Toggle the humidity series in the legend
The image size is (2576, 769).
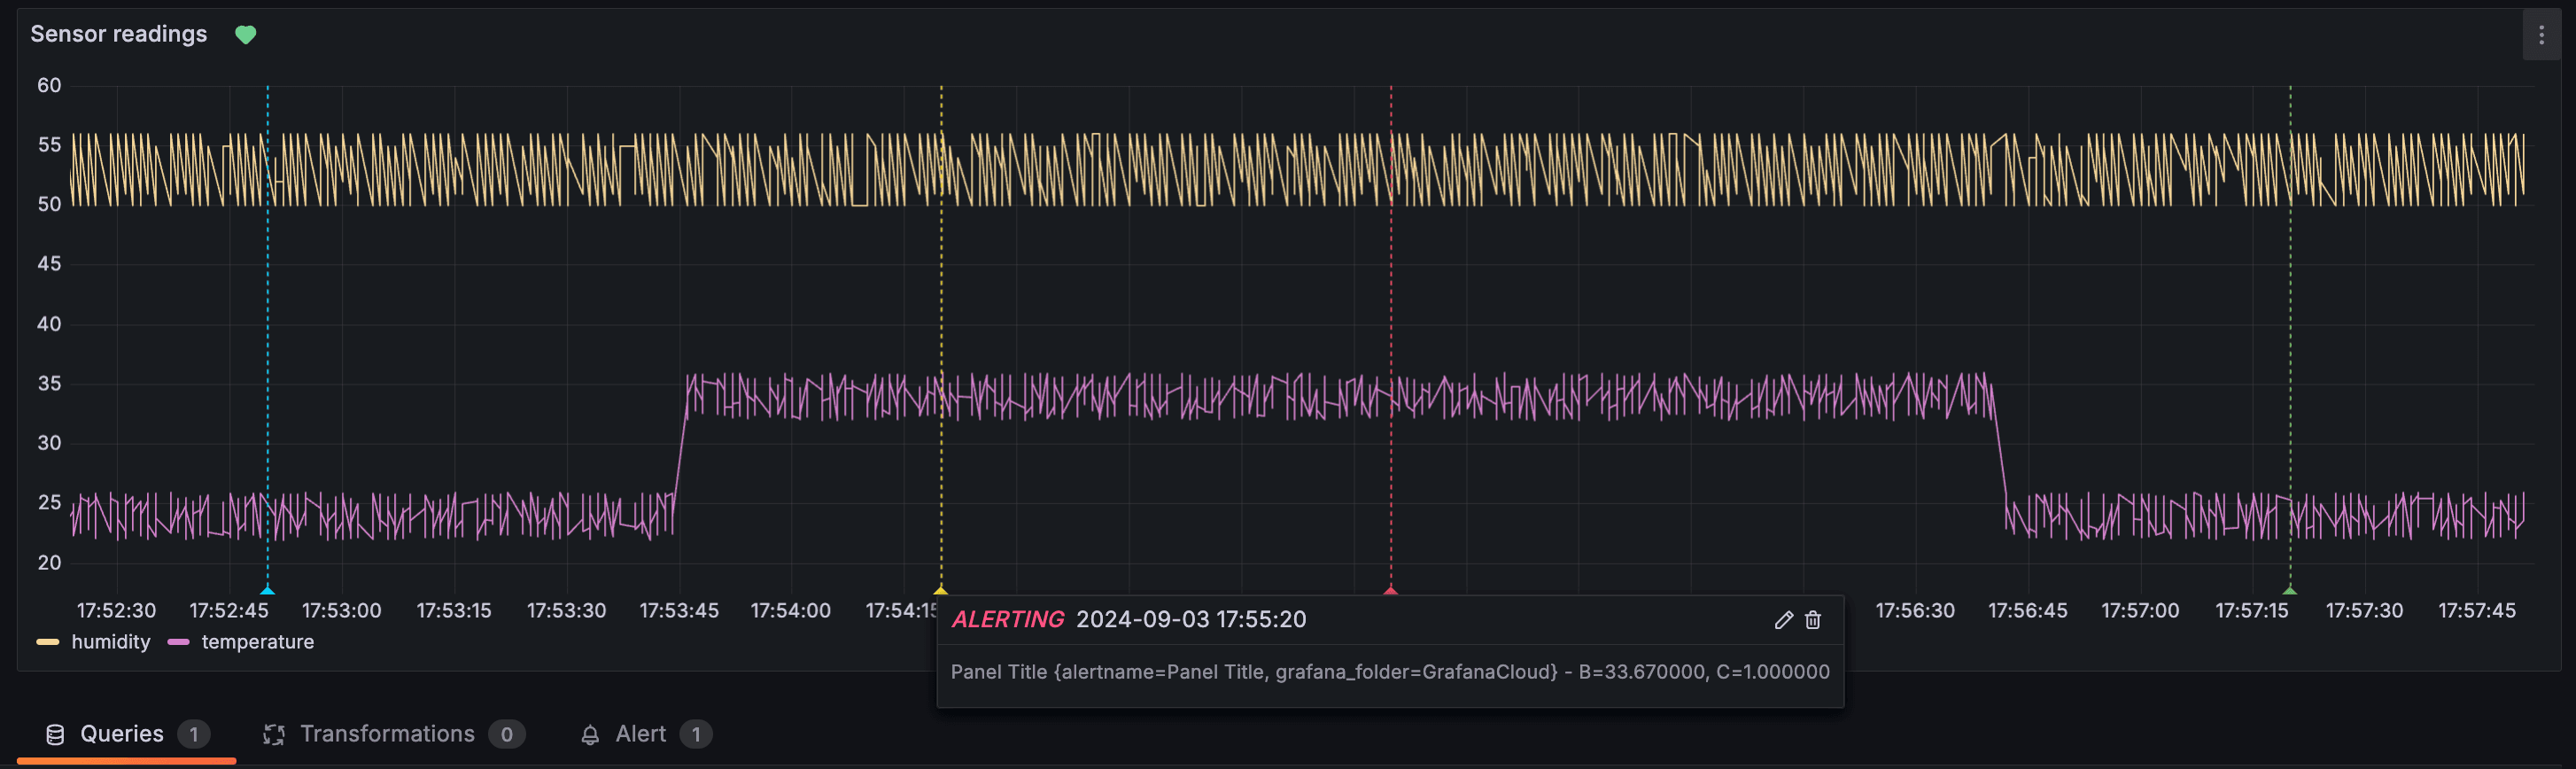tap(110, 642)
